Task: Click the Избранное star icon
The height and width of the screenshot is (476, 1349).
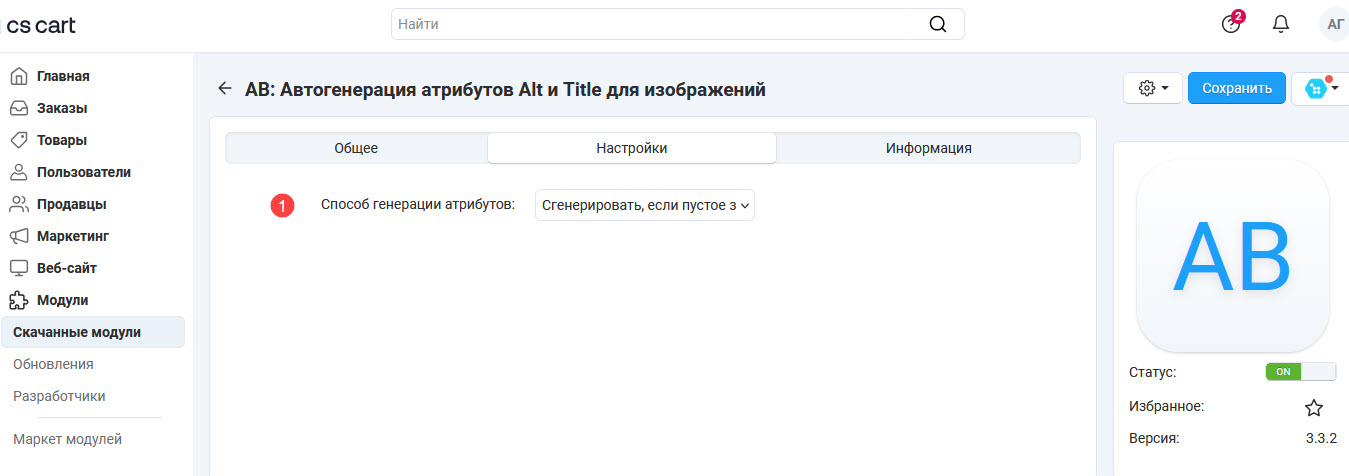Action: click(x=1314, y=407)
